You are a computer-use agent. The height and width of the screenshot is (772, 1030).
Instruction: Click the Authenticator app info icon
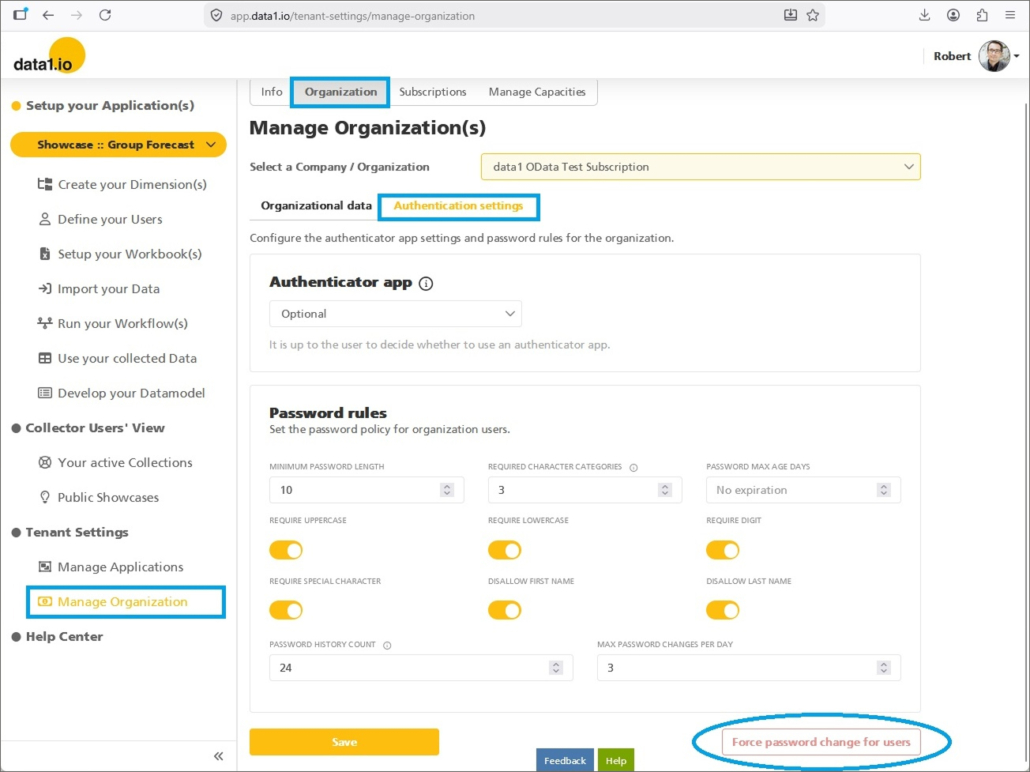[x=426, y=283]
